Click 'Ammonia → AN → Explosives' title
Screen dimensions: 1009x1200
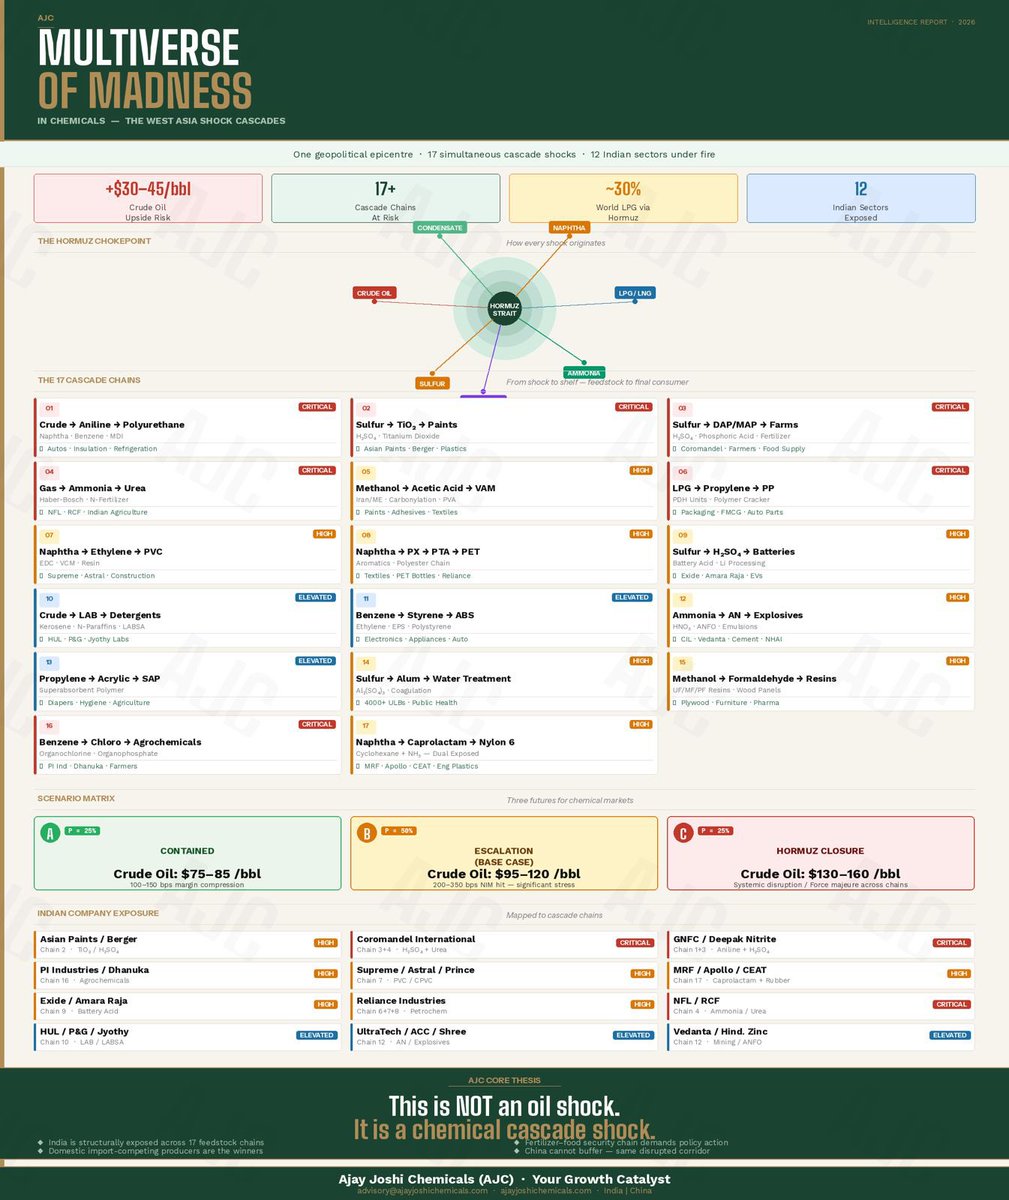click(738, 615)
